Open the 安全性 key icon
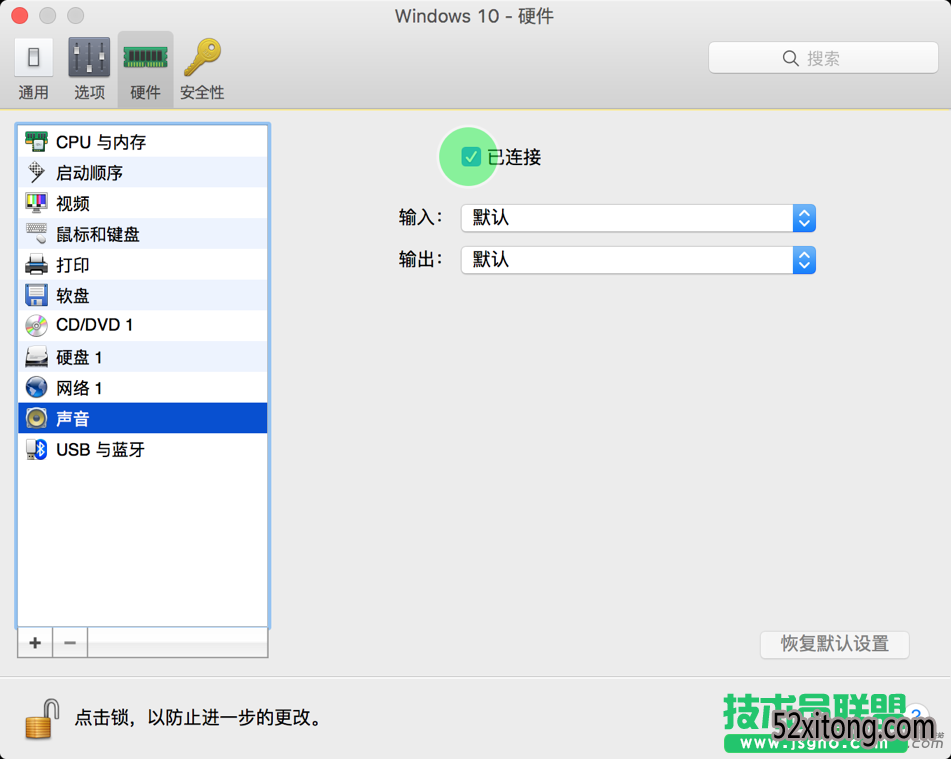The width and height of the screenshot is (951, 759). click(203, 57)
